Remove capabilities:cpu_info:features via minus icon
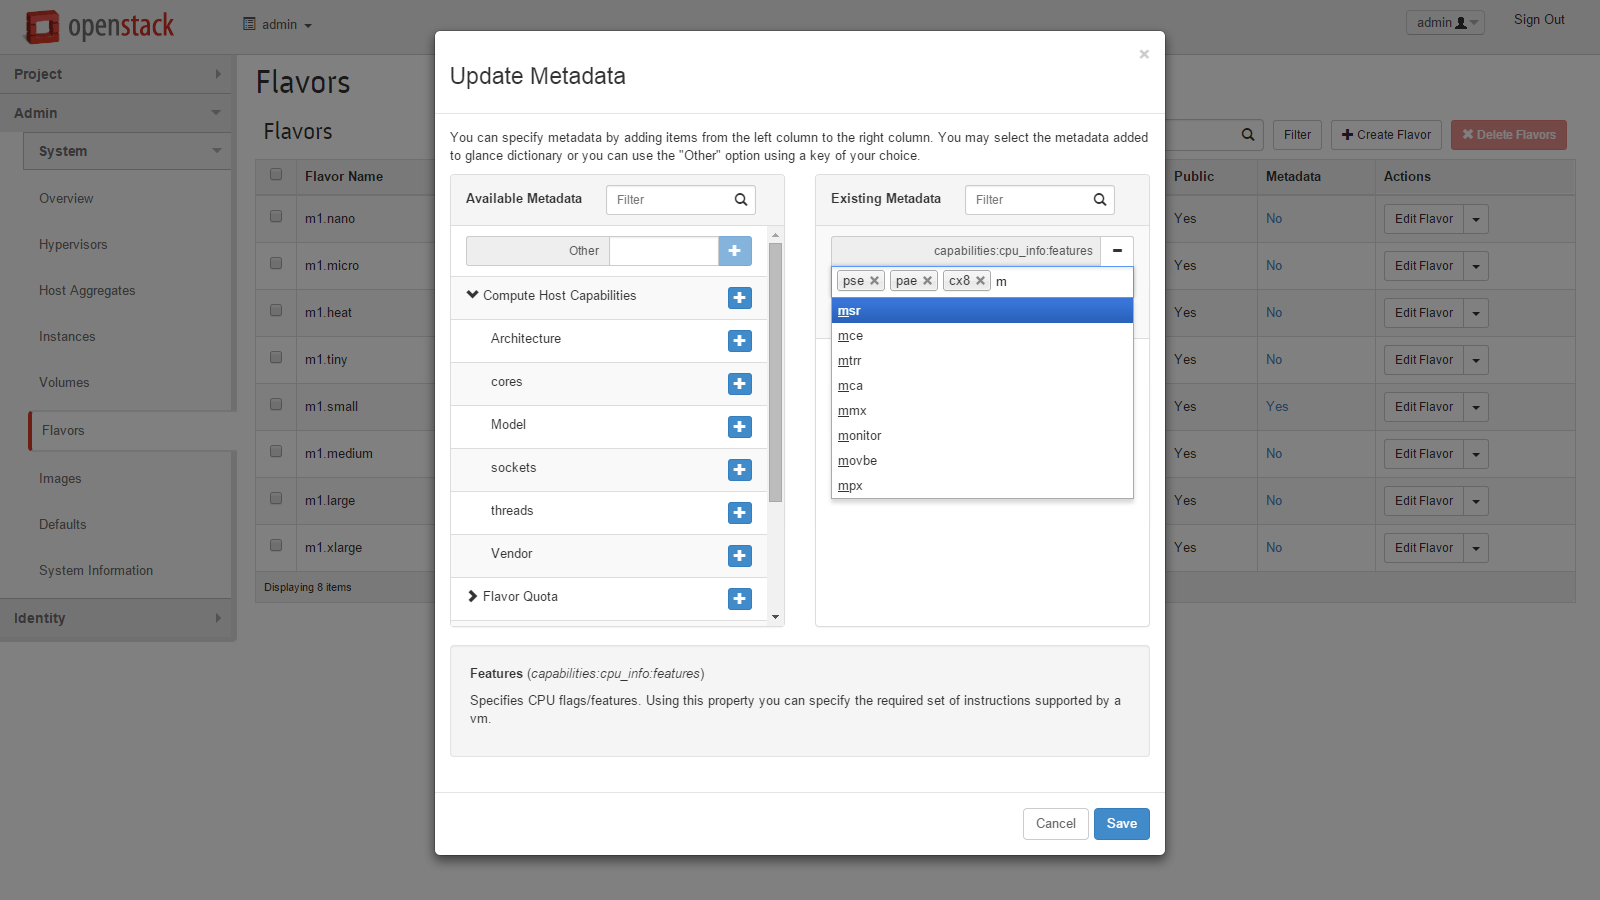 pos(1117,250)
